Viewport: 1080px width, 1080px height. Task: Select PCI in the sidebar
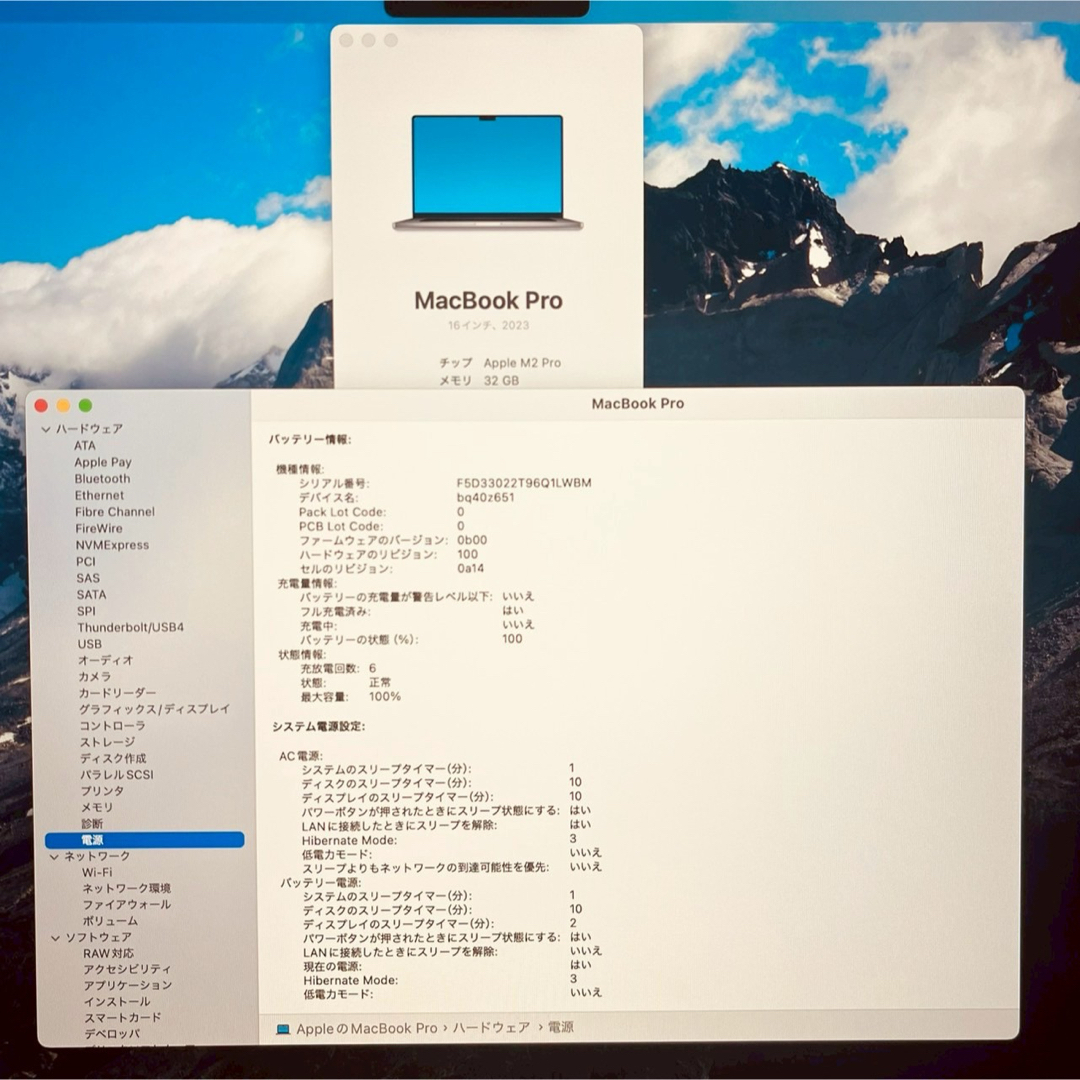pyautogui.click(x=86, y=561)
